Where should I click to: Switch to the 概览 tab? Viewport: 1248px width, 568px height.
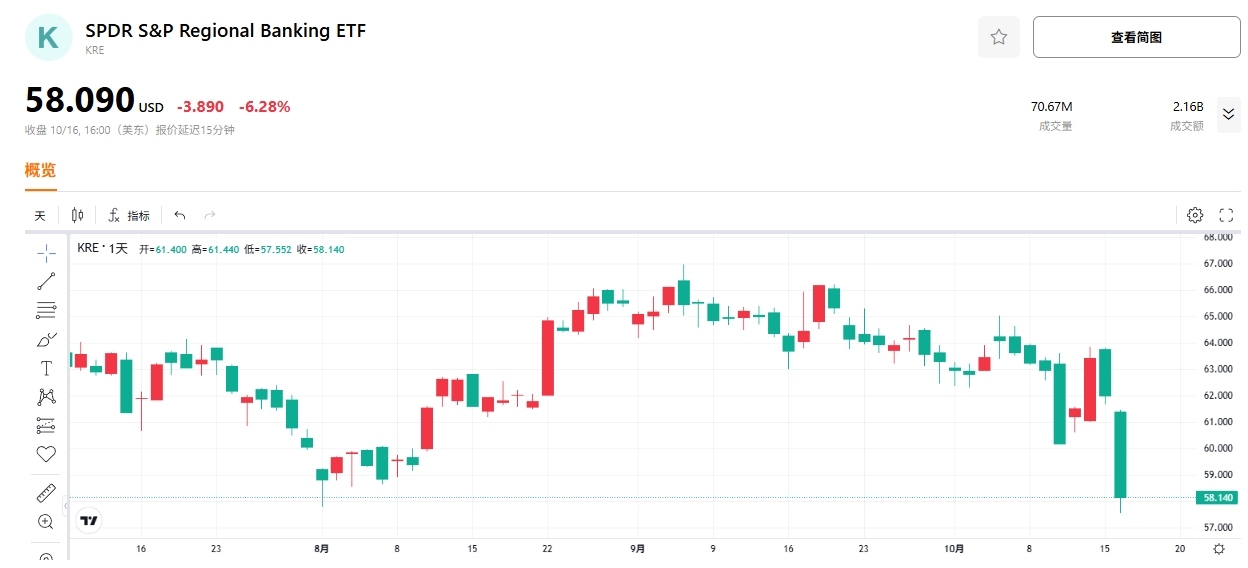pyautogui.click(x=40, y=170)
